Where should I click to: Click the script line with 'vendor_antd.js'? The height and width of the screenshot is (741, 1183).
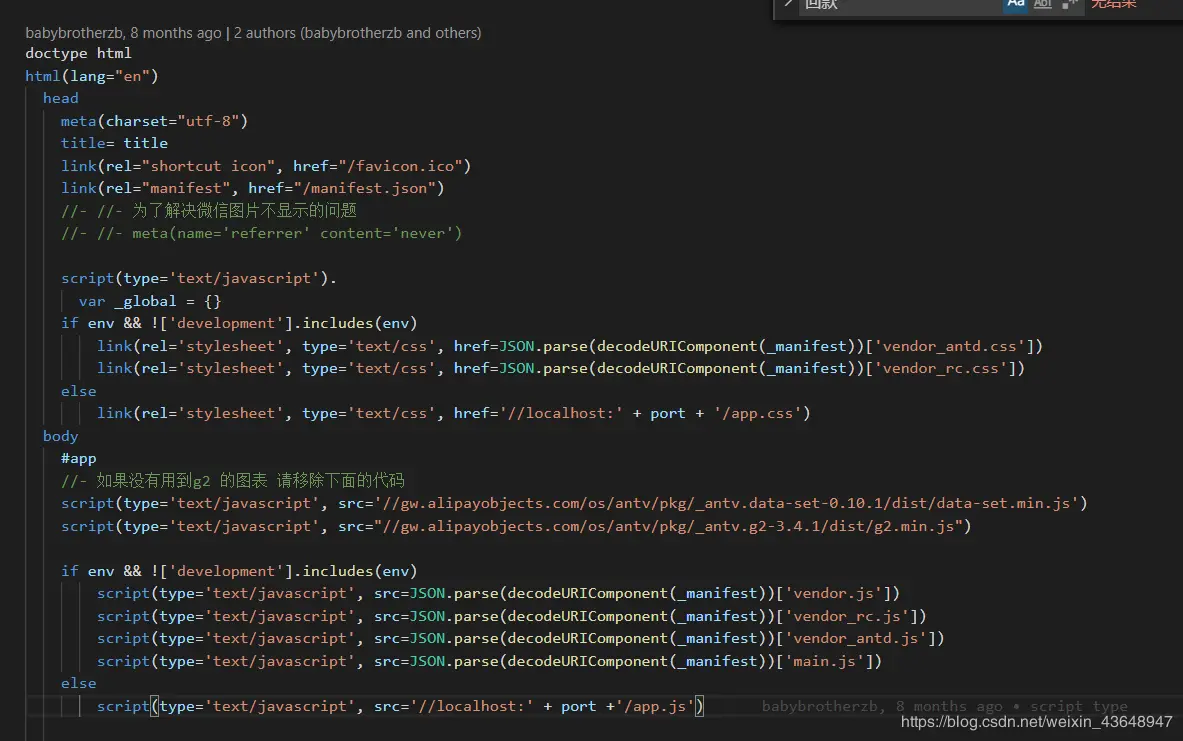pos(521,638)
